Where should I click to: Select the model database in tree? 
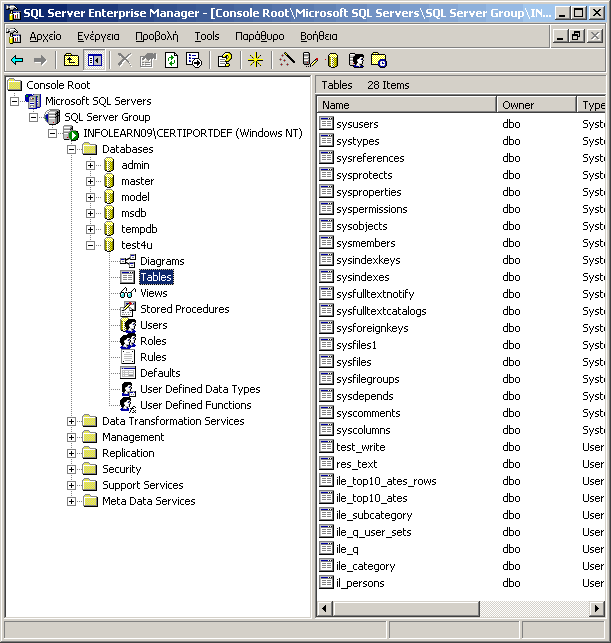[x=135, y=197]
